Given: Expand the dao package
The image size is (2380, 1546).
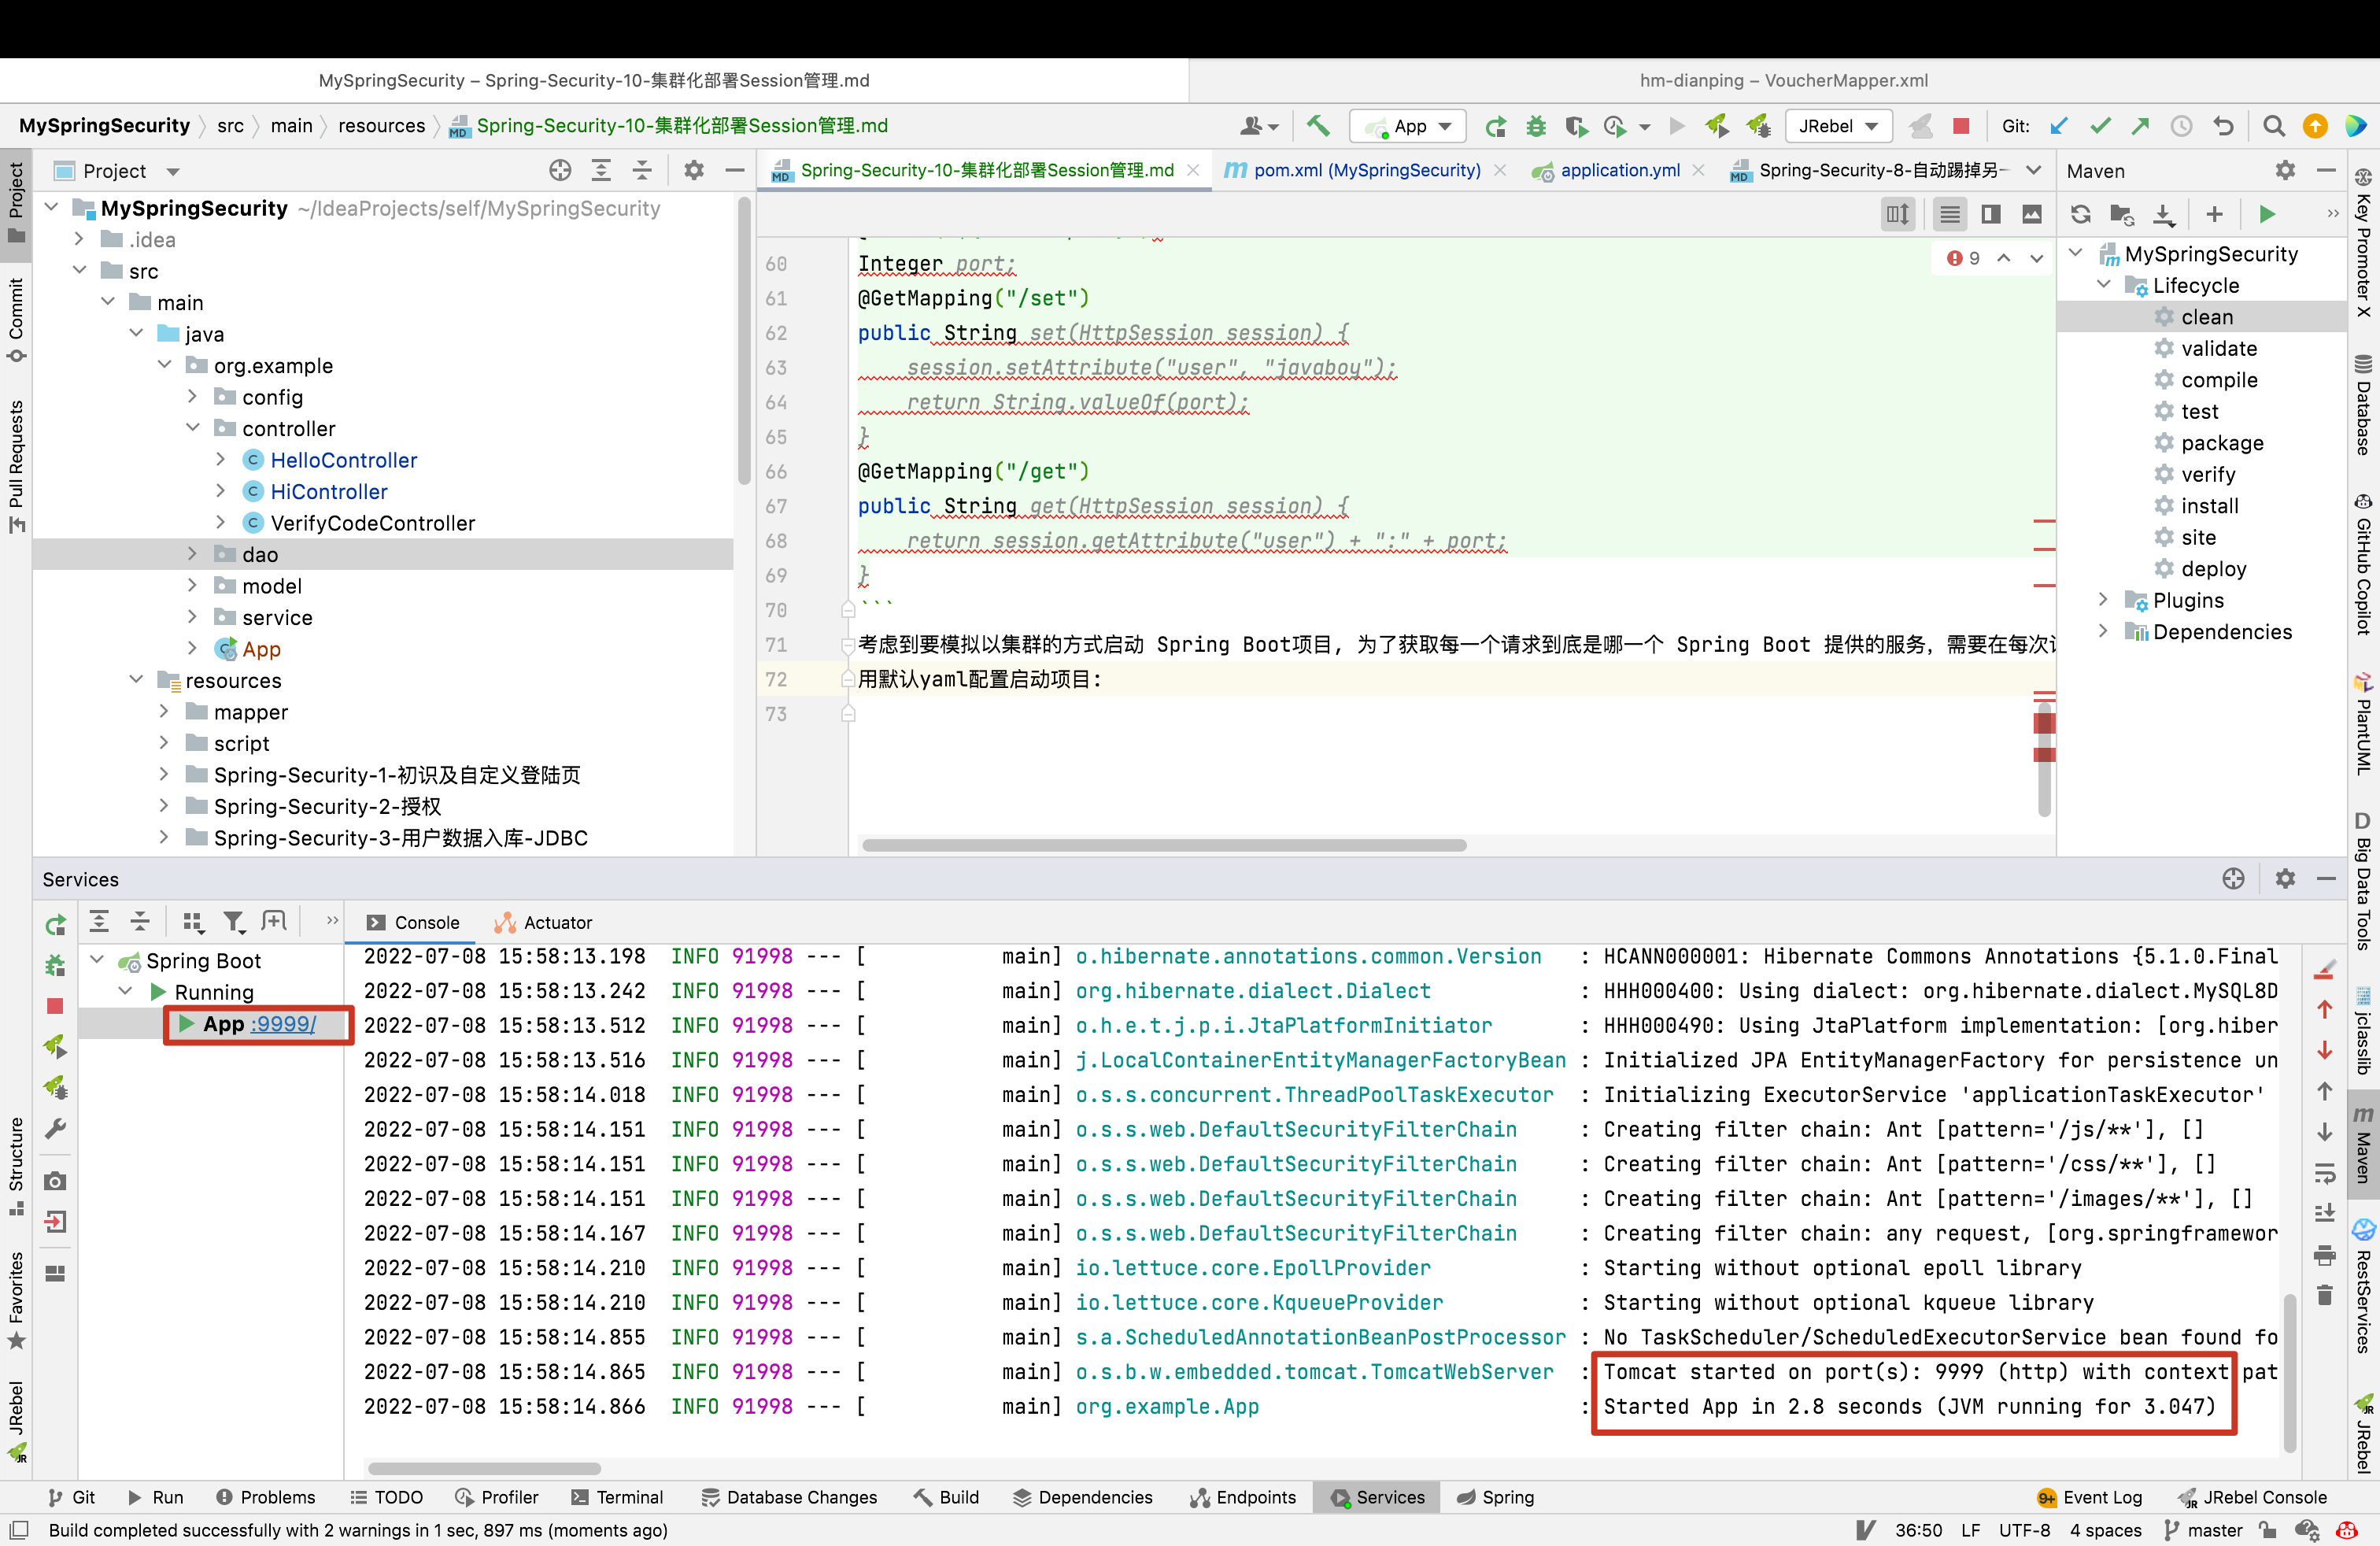Looking at the screenshot, I should pos(193,555).
